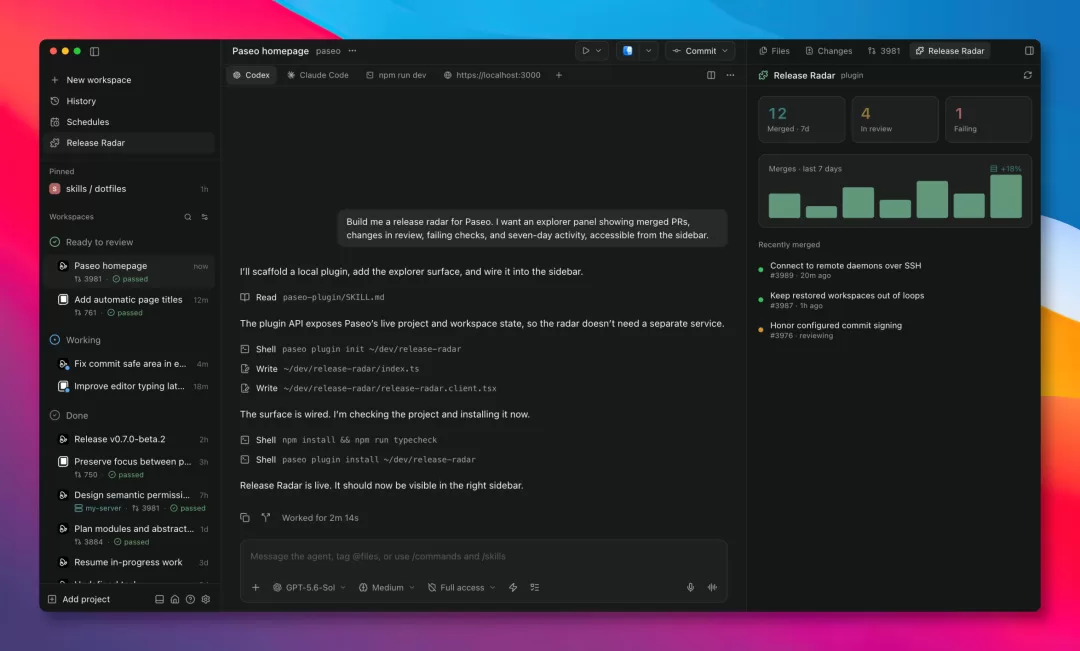The height and width of the screenshot is (651, 1080).
Task: Open the GPT-5.6-Sol model dropdown
Action: click(x=309, y=588)
